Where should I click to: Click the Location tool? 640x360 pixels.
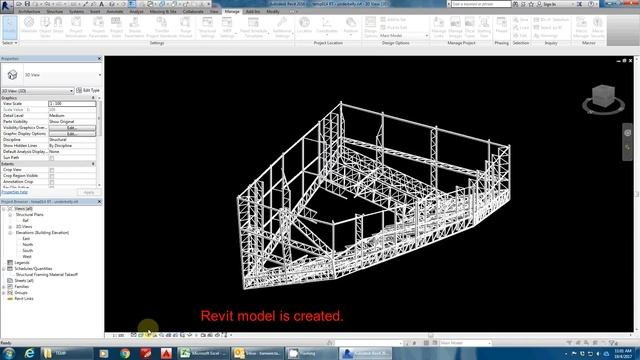(304, 25)
